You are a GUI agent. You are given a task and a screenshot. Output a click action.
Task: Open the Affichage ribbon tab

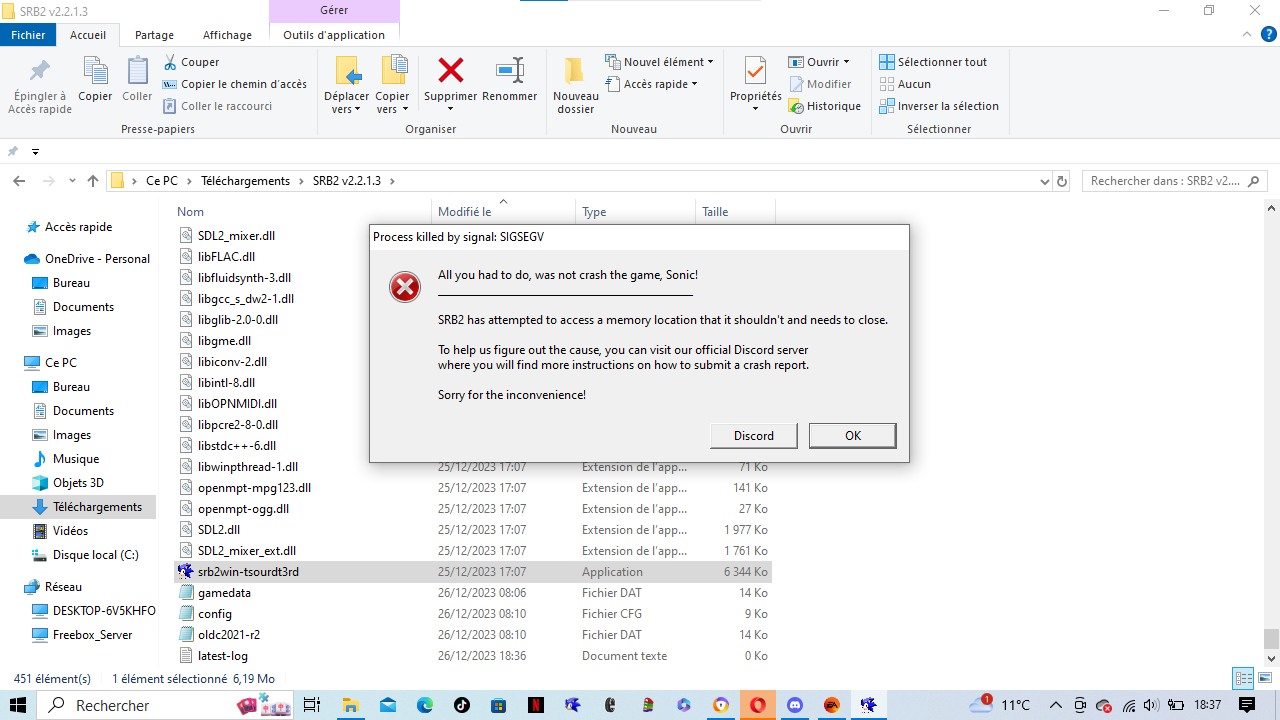(227, 35)
